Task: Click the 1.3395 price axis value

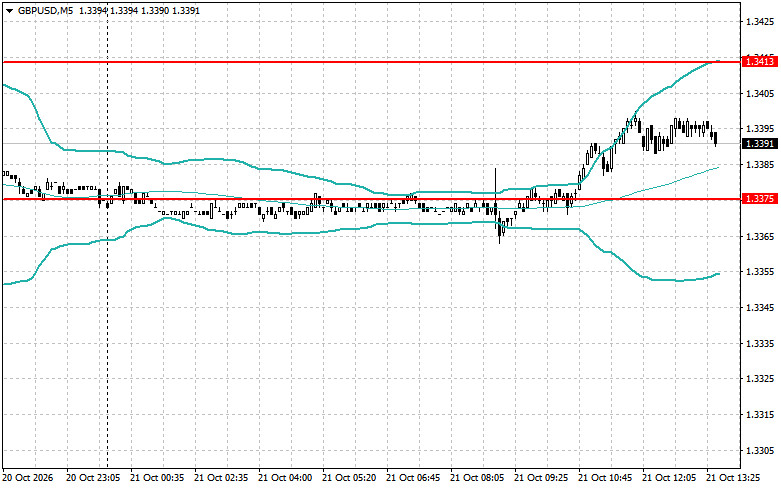Action: click(760, 128)
